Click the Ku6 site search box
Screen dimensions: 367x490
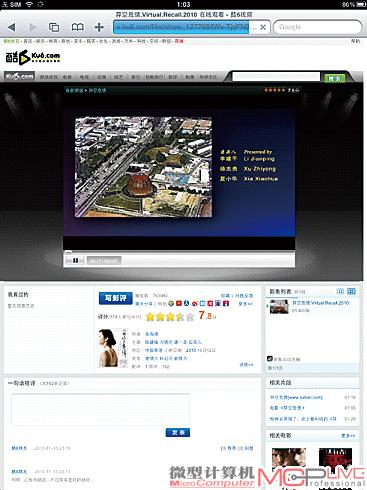[276, 77]
